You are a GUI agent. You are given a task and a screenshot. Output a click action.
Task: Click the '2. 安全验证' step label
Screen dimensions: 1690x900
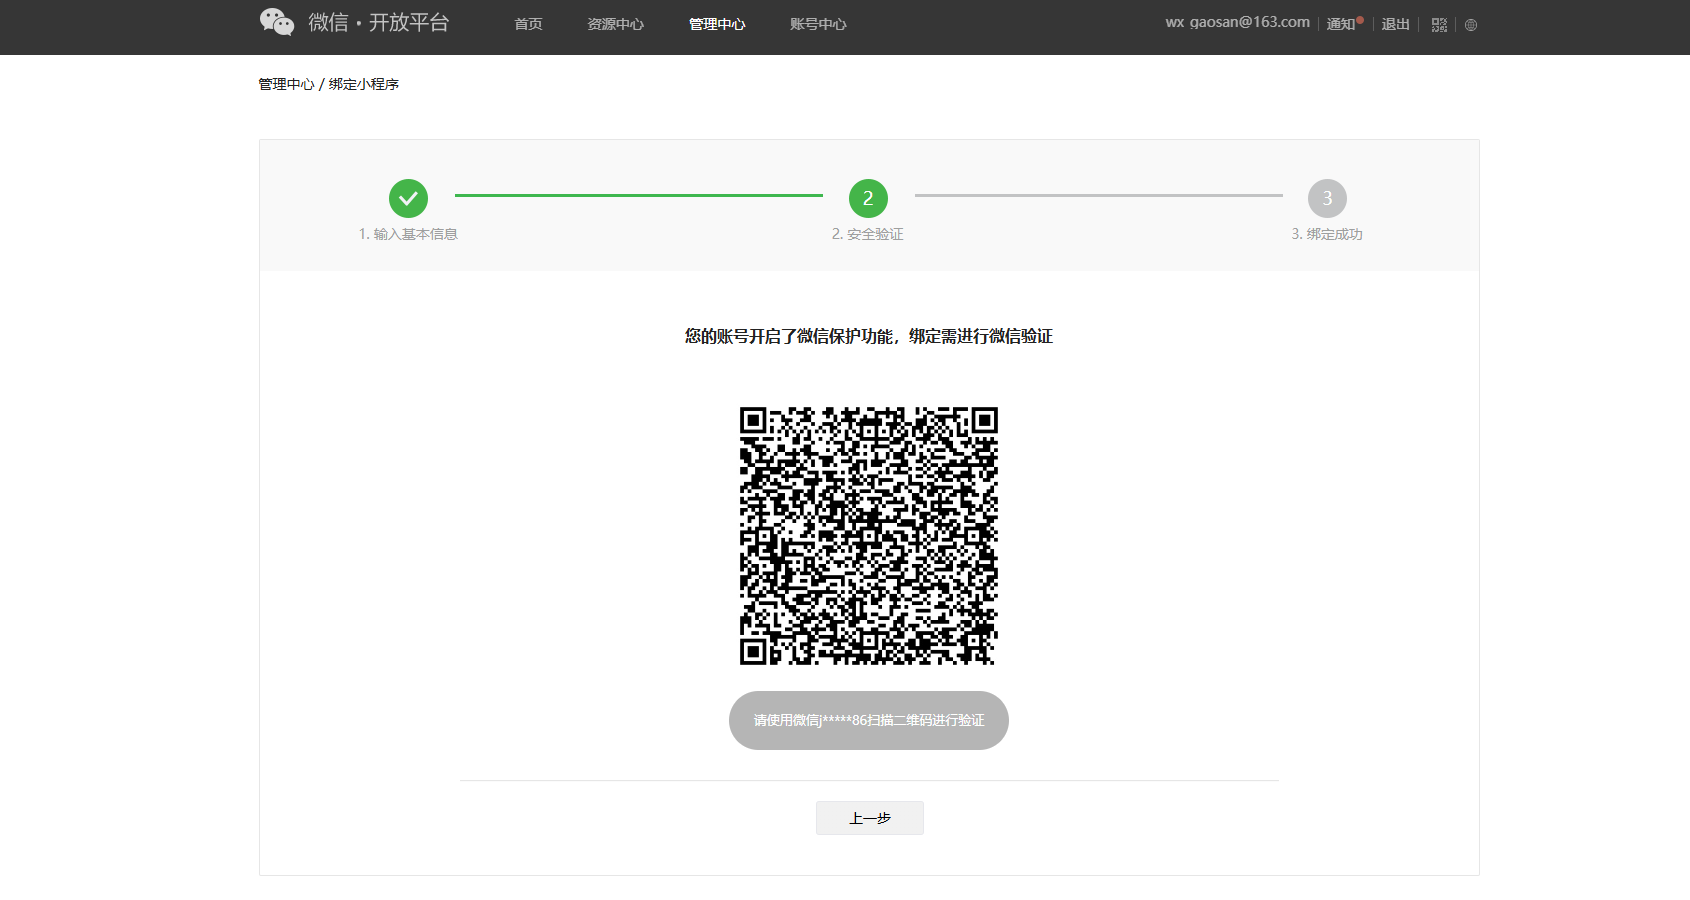867,234
